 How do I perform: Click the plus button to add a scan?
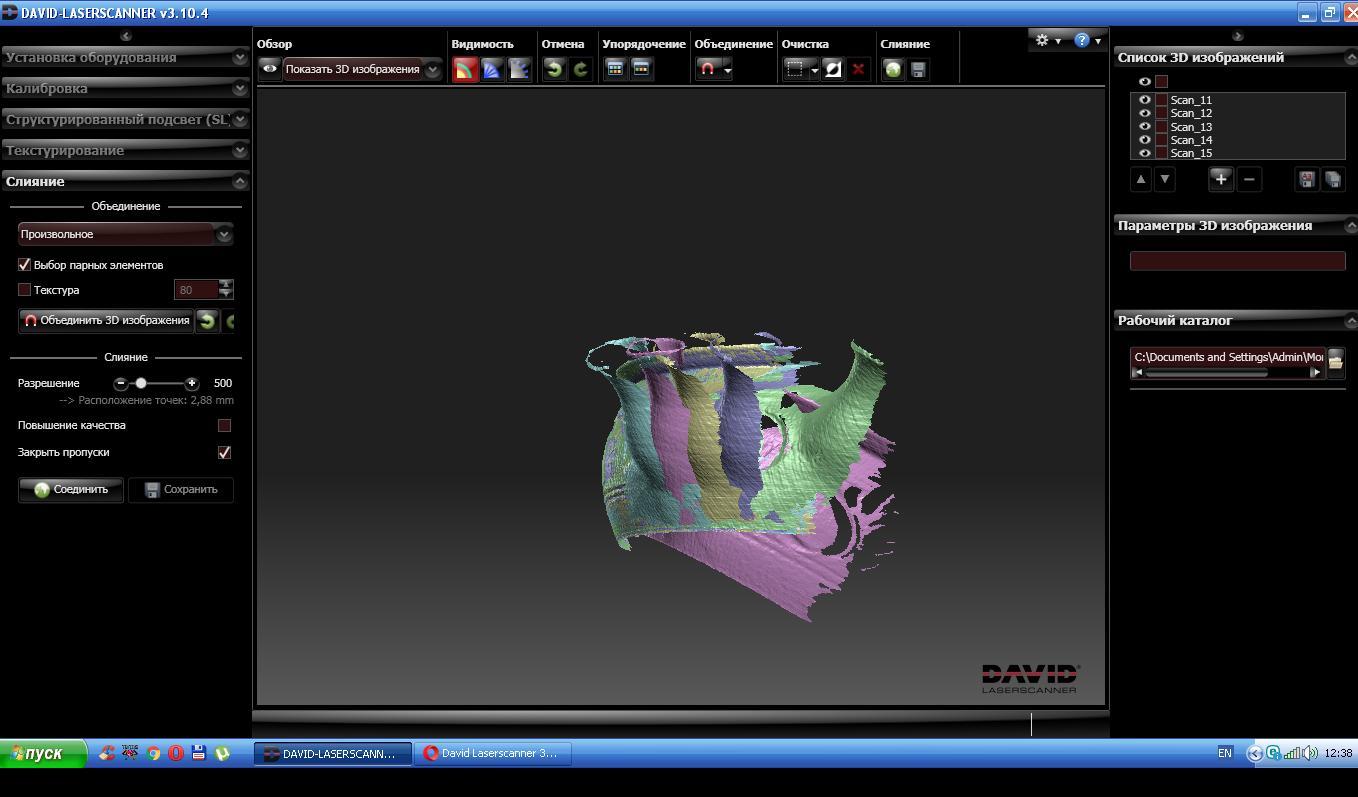(1220, 179)
